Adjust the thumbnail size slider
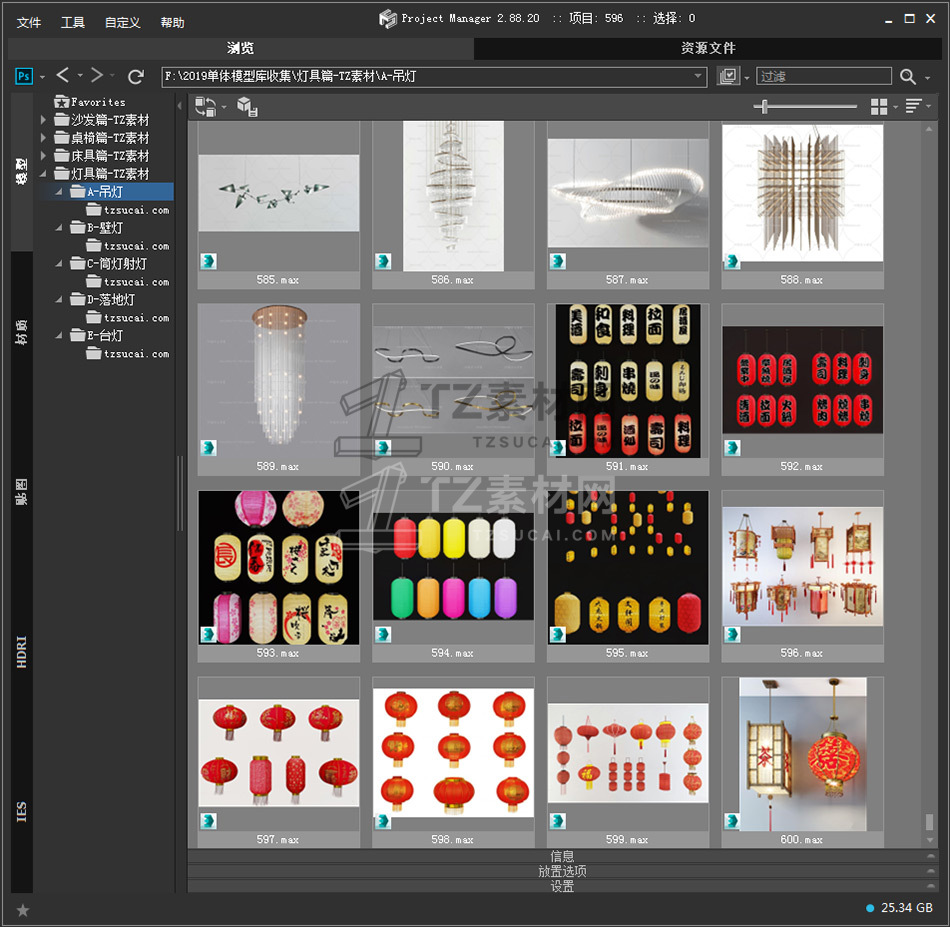 coord(765,106)
